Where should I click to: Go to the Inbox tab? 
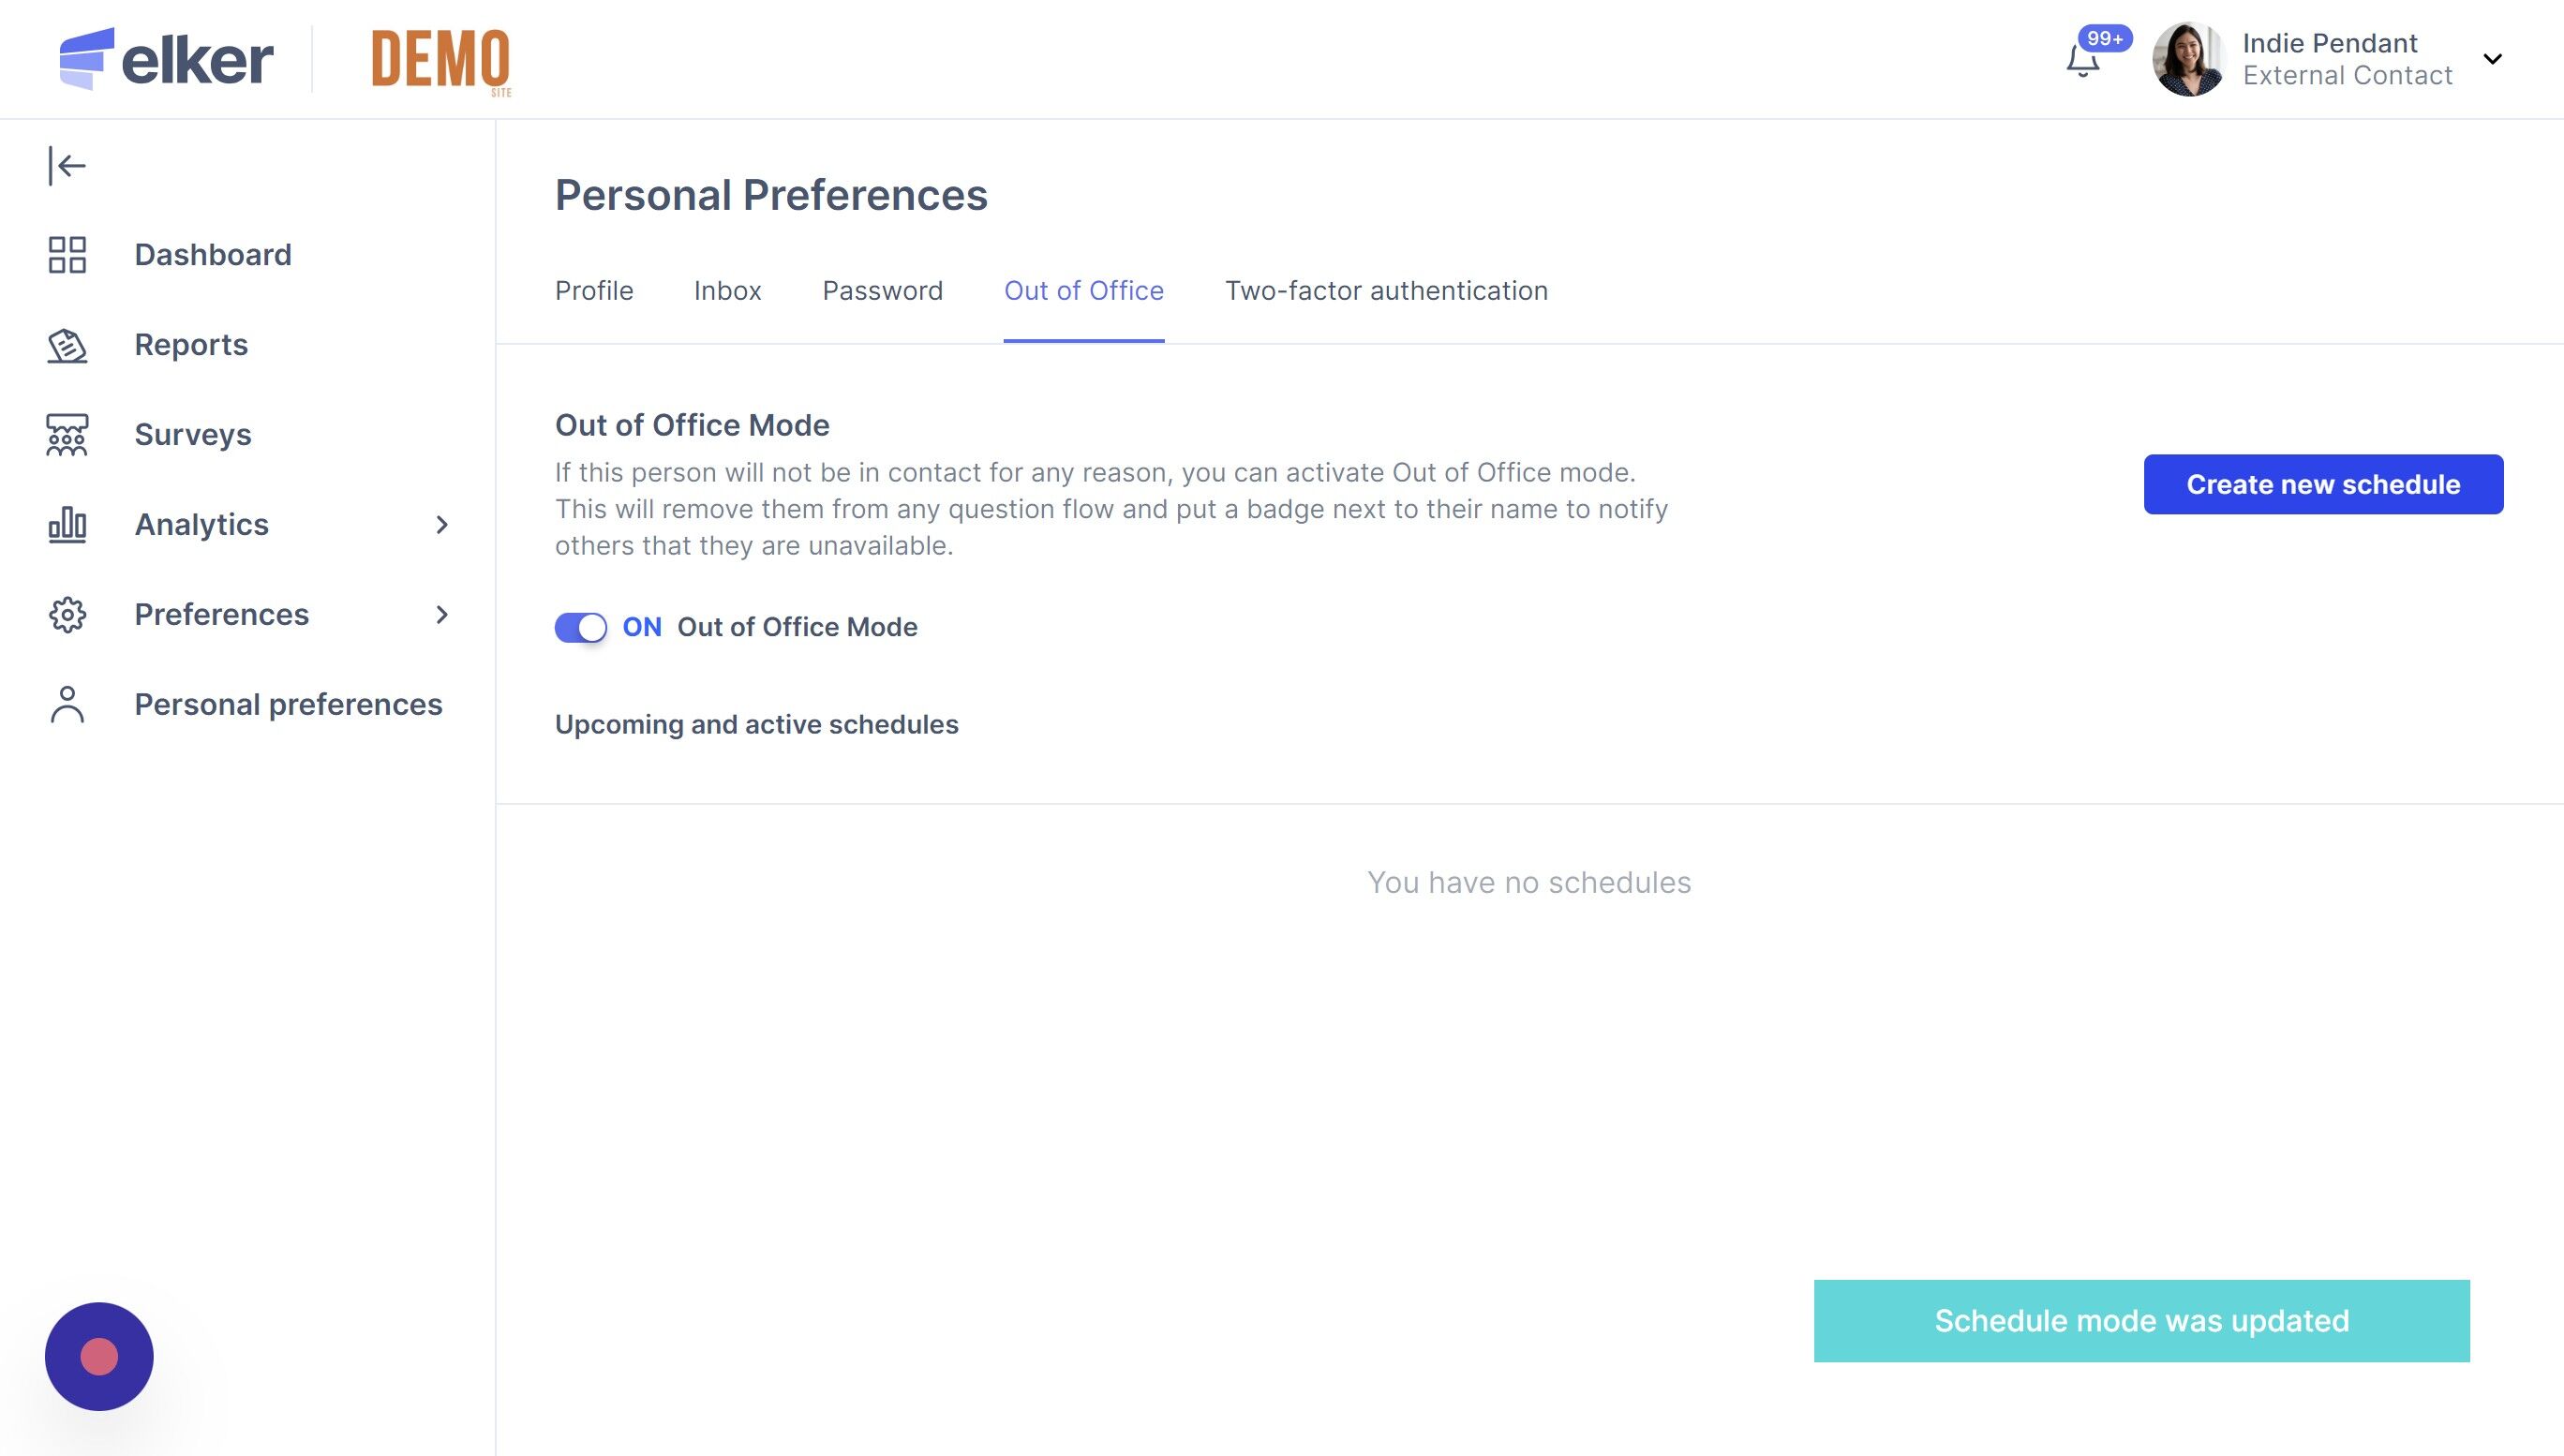tap(727, 291)
